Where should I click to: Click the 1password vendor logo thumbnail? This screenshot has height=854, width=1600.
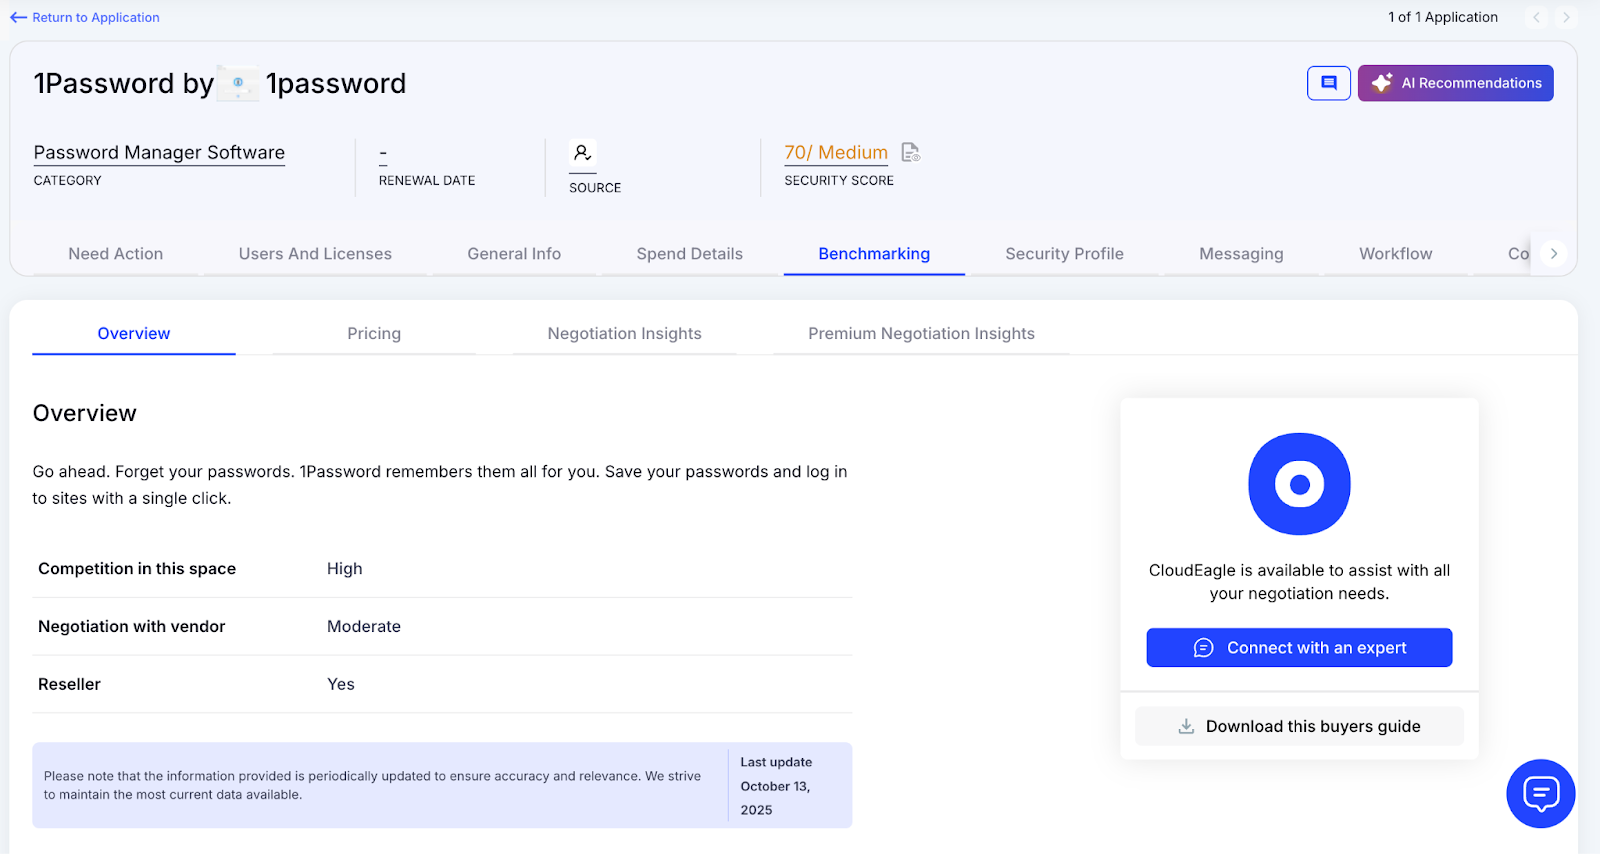238,83
